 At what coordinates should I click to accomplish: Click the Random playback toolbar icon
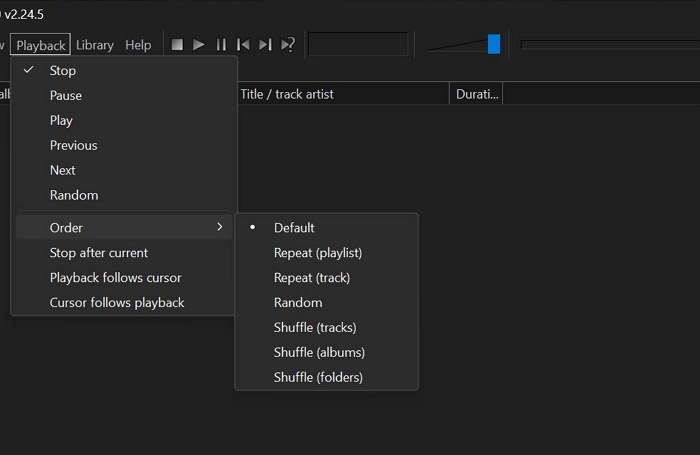tap(288, 45)
